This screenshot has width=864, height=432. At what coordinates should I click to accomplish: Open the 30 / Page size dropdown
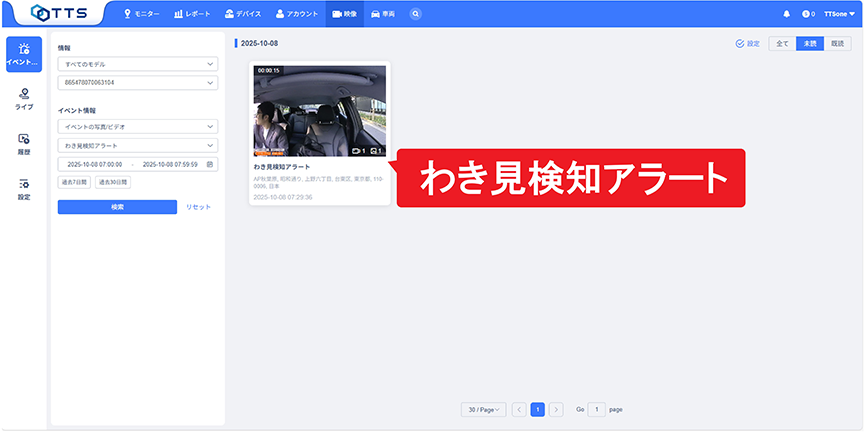(x=483, y=410)
